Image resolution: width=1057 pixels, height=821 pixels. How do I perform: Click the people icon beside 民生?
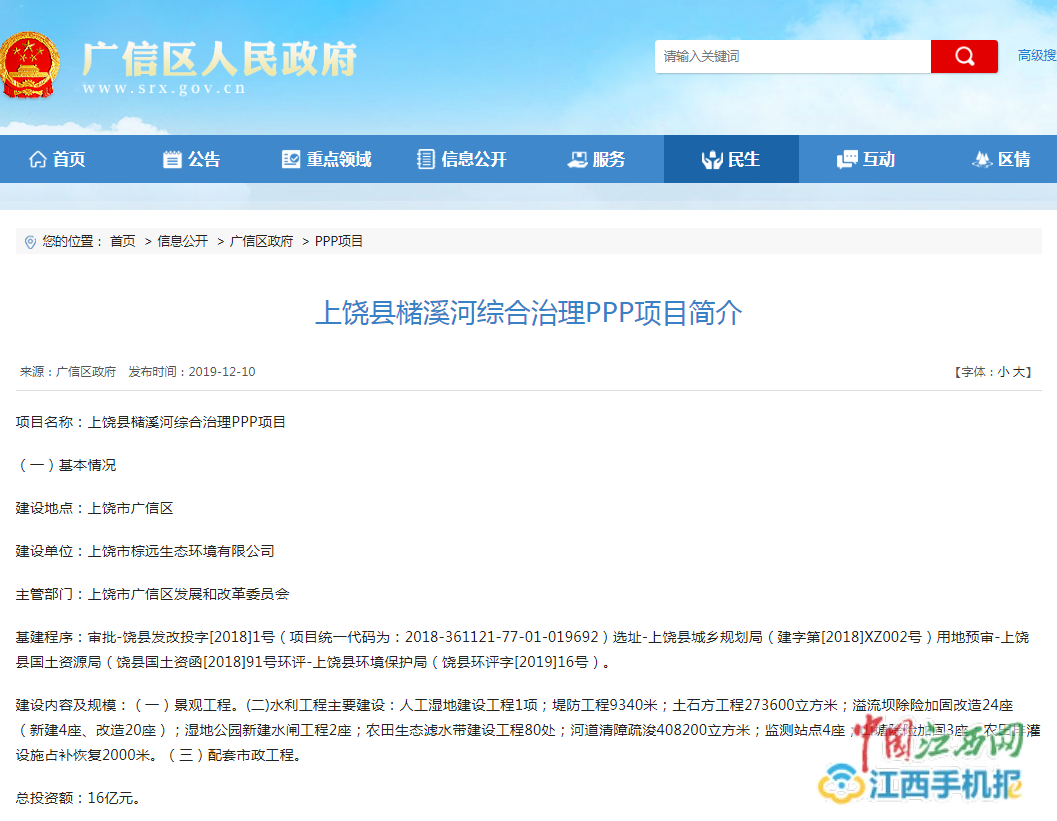(x=712, y=158)
